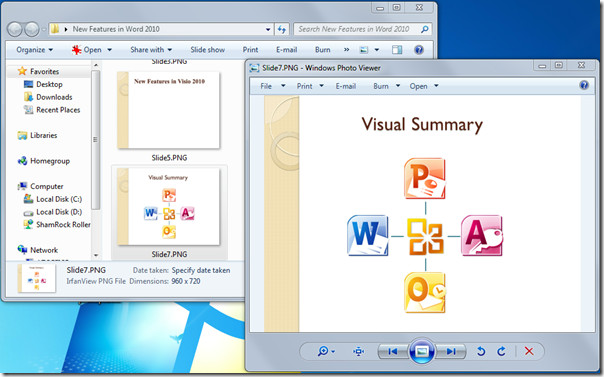Screen dimensions: 604x377
Task: Click the Back arrow in Explorer window
Action: (15, 29)
